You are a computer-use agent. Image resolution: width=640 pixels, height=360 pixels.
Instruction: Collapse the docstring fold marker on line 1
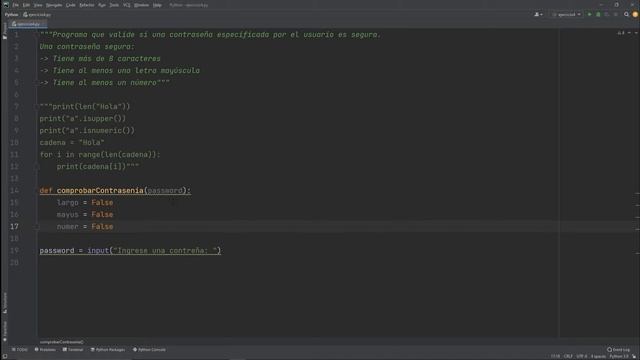(x=36, y=35)
